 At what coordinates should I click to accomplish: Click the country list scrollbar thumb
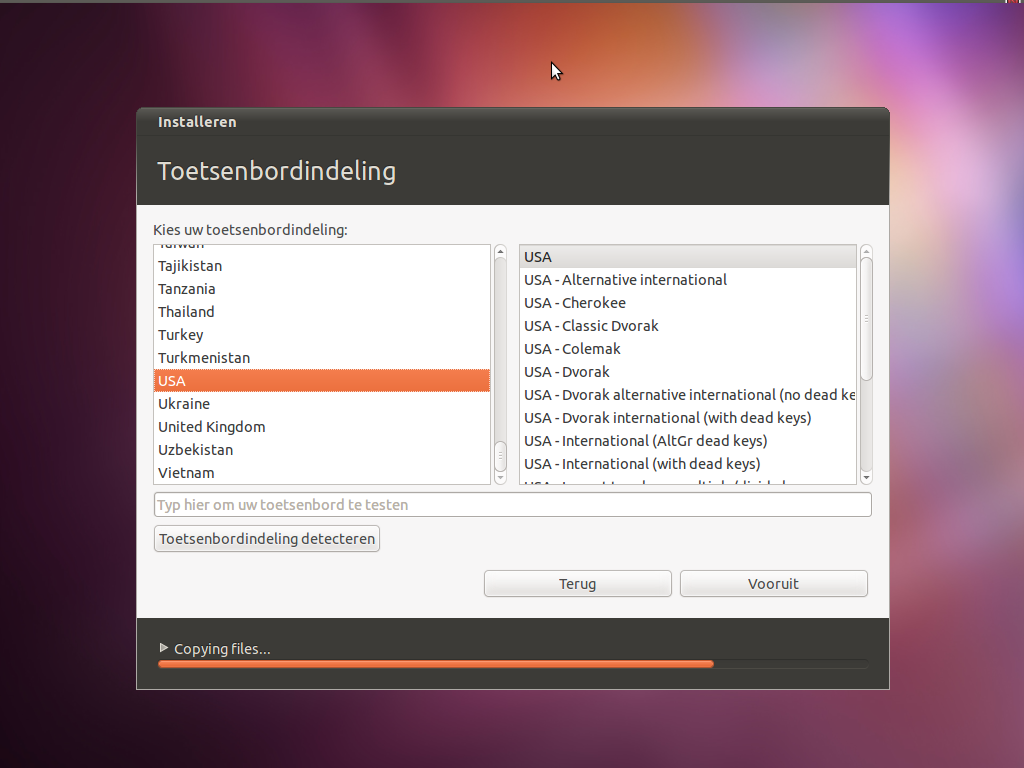click(x=500, y=456)
